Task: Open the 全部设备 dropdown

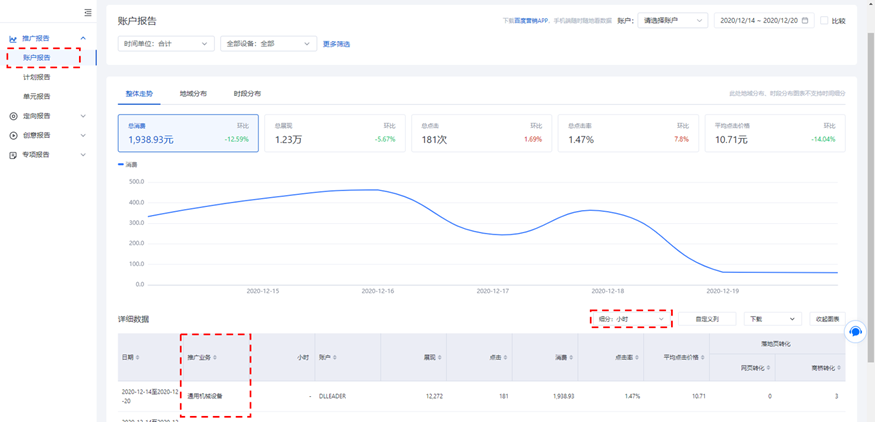Action: (268, 44)
